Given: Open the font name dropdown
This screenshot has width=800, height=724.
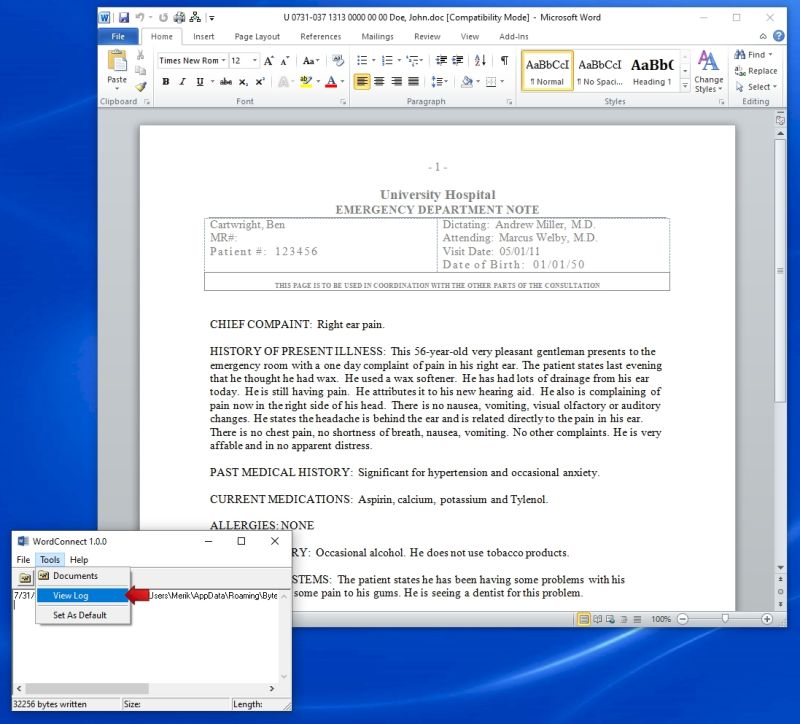Looking at the screenshot, I should (224, 61).
